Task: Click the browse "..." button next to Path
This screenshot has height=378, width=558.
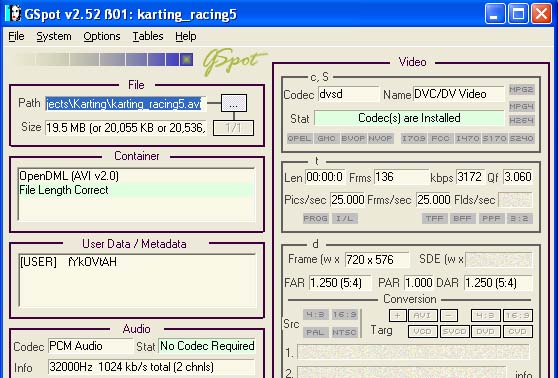Action: [234, 103]
